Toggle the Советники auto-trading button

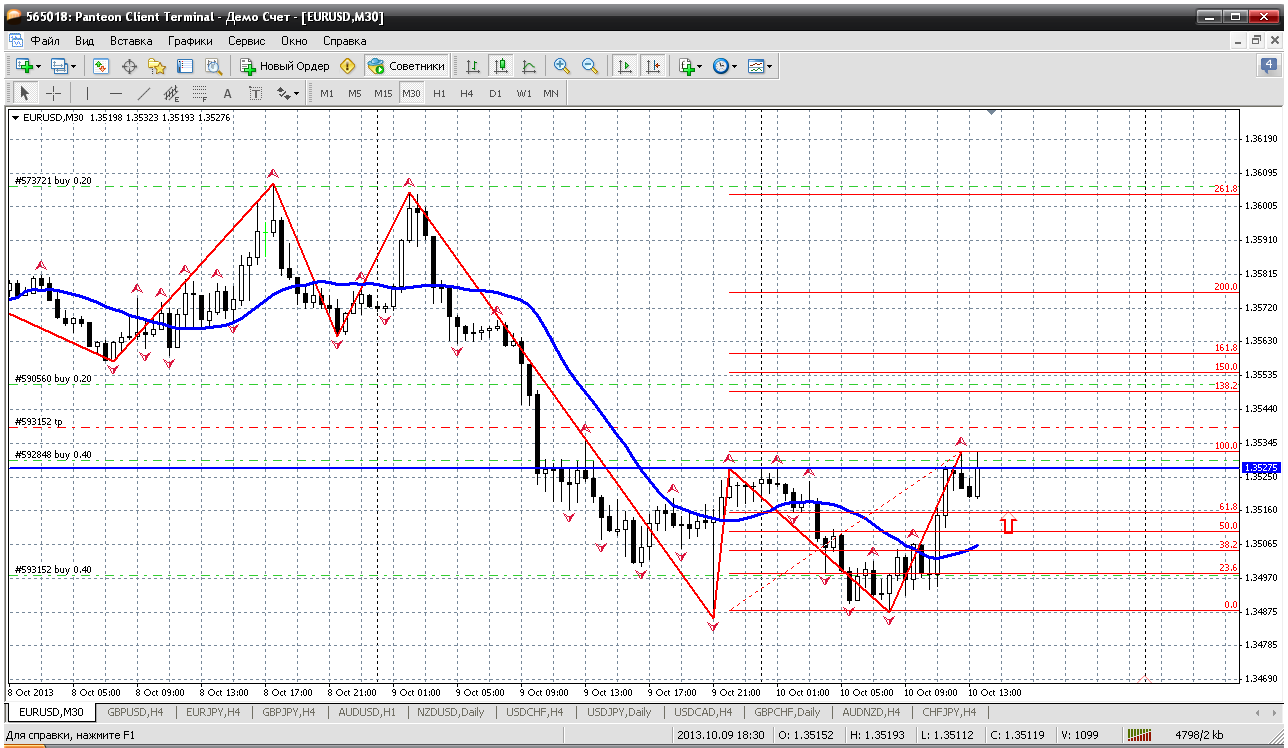coord(406,66)
